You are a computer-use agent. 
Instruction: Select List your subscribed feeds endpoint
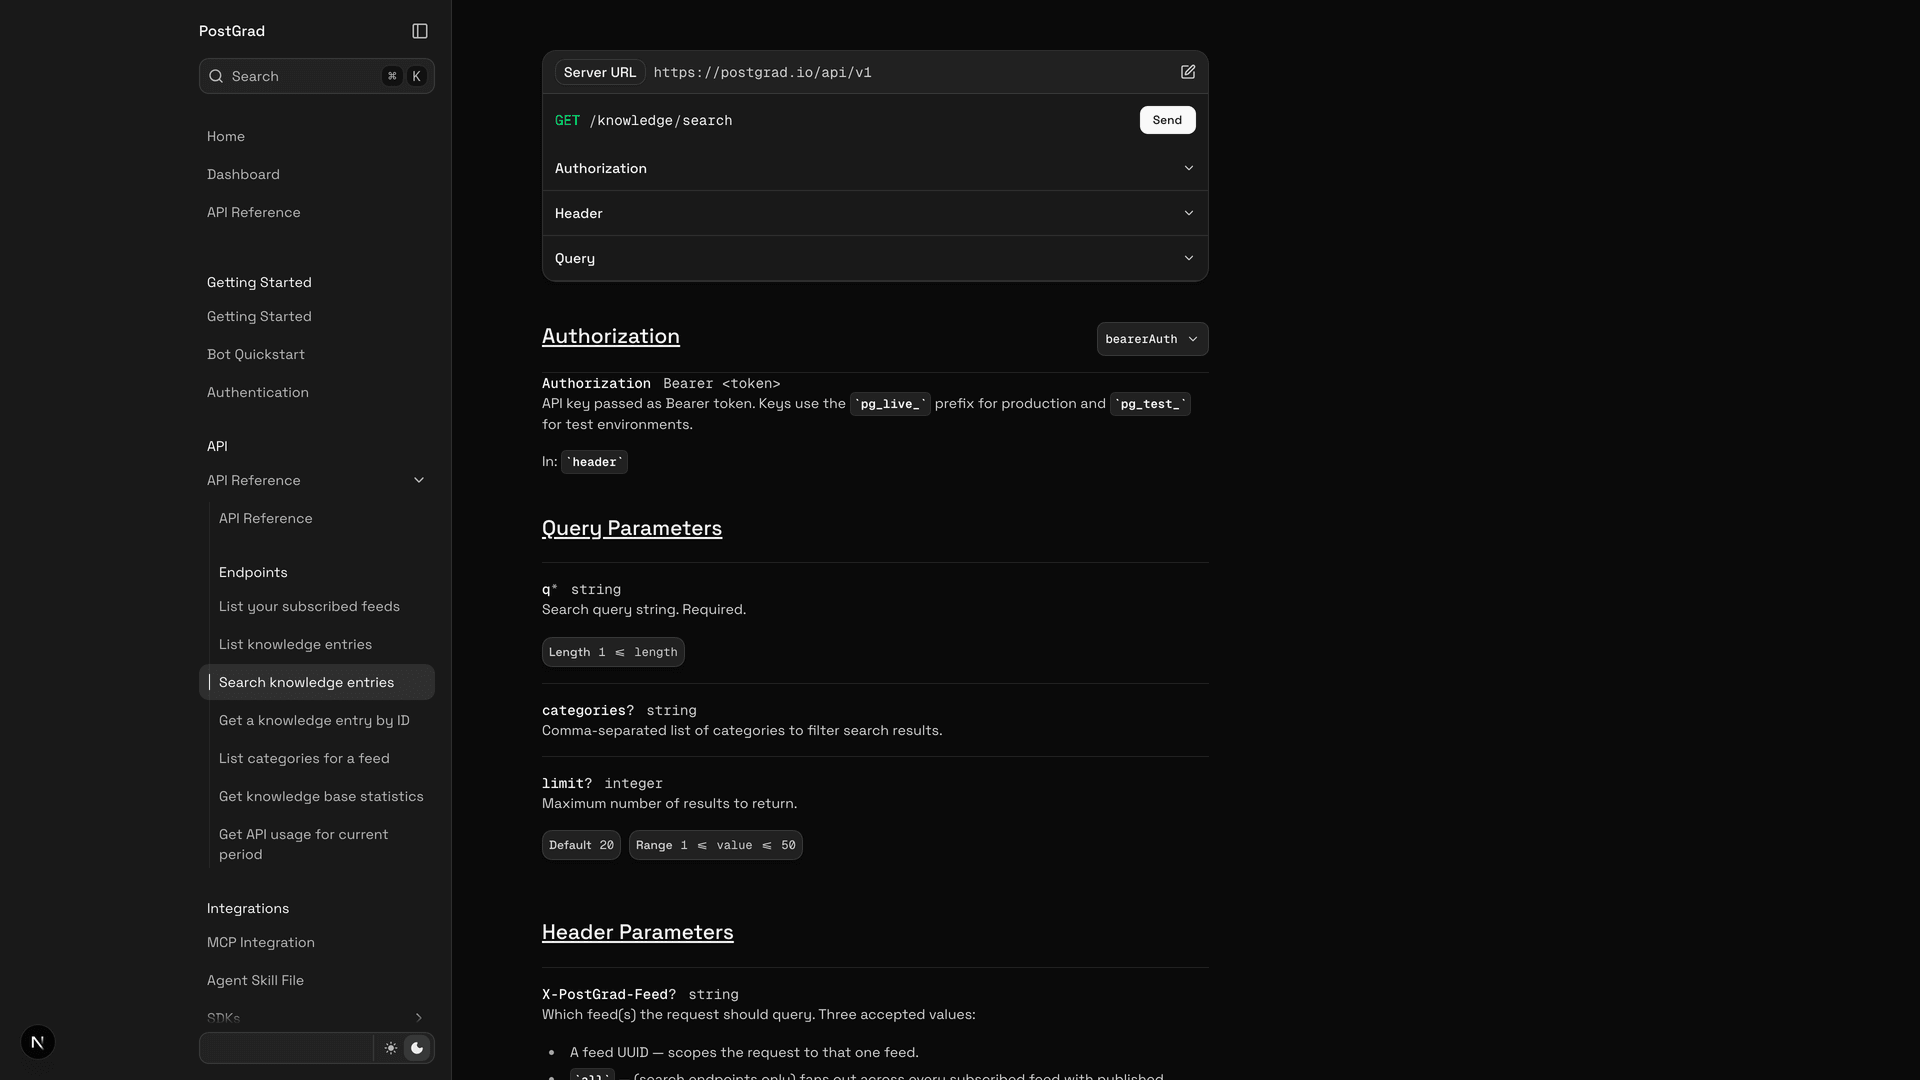coord(309,606)
